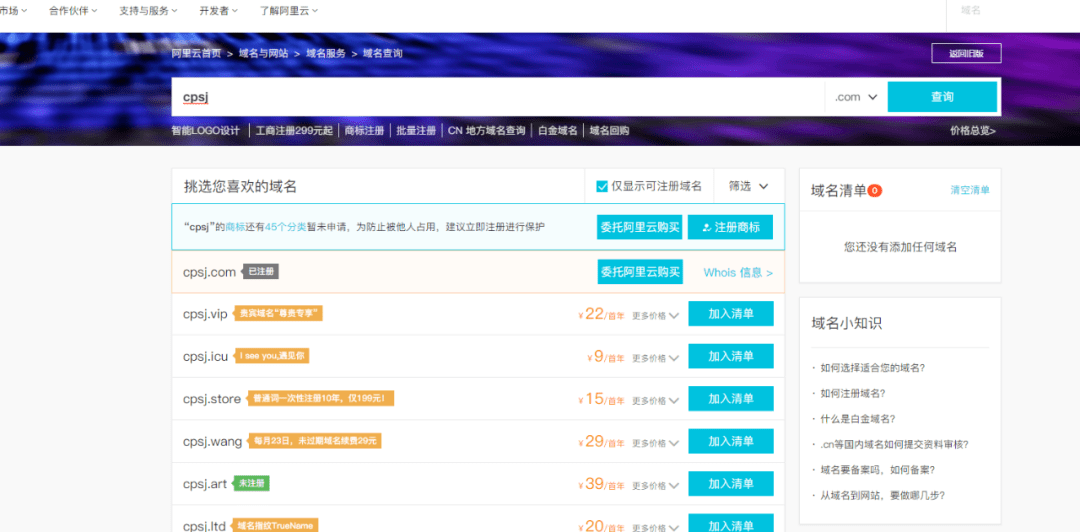Screen dimensions: 1080x532
Task: Open 工商注册299元起 link
Action: coord(293,130)
